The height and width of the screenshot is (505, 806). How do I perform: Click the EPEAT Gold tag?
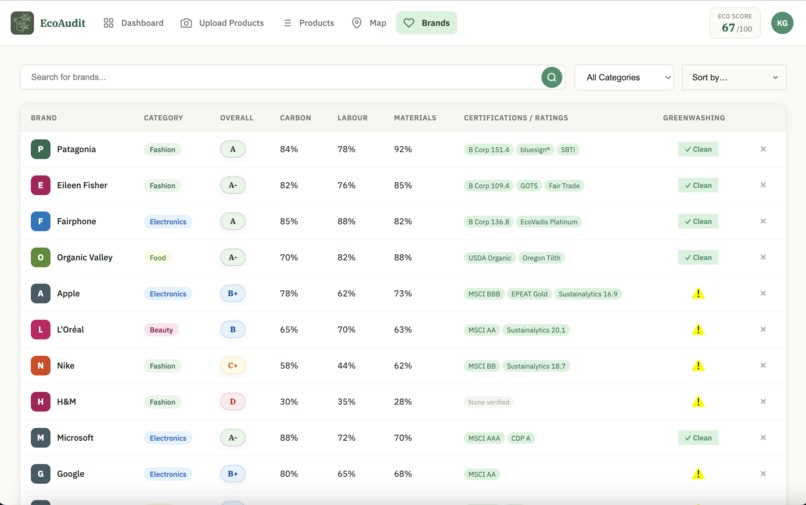pos(529,294)
